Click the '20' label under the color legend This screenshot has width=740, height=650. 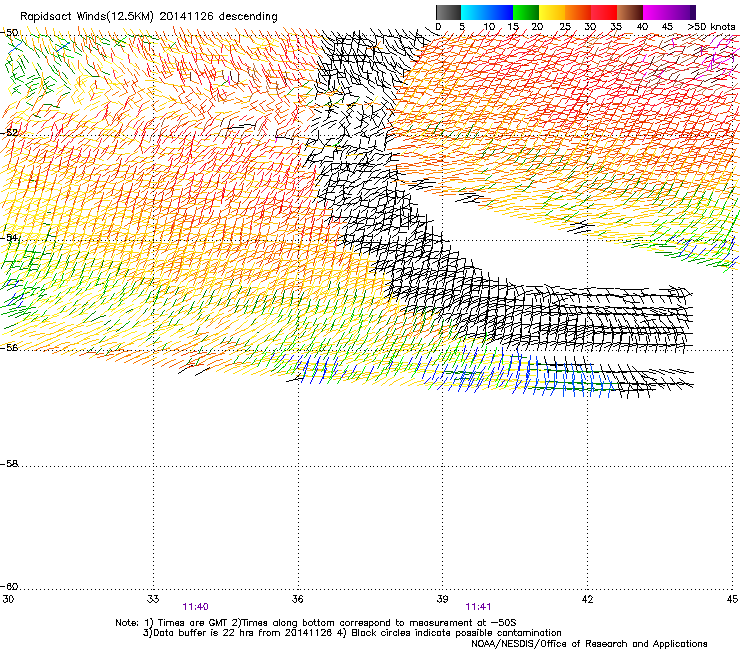(x=537, y=27)
